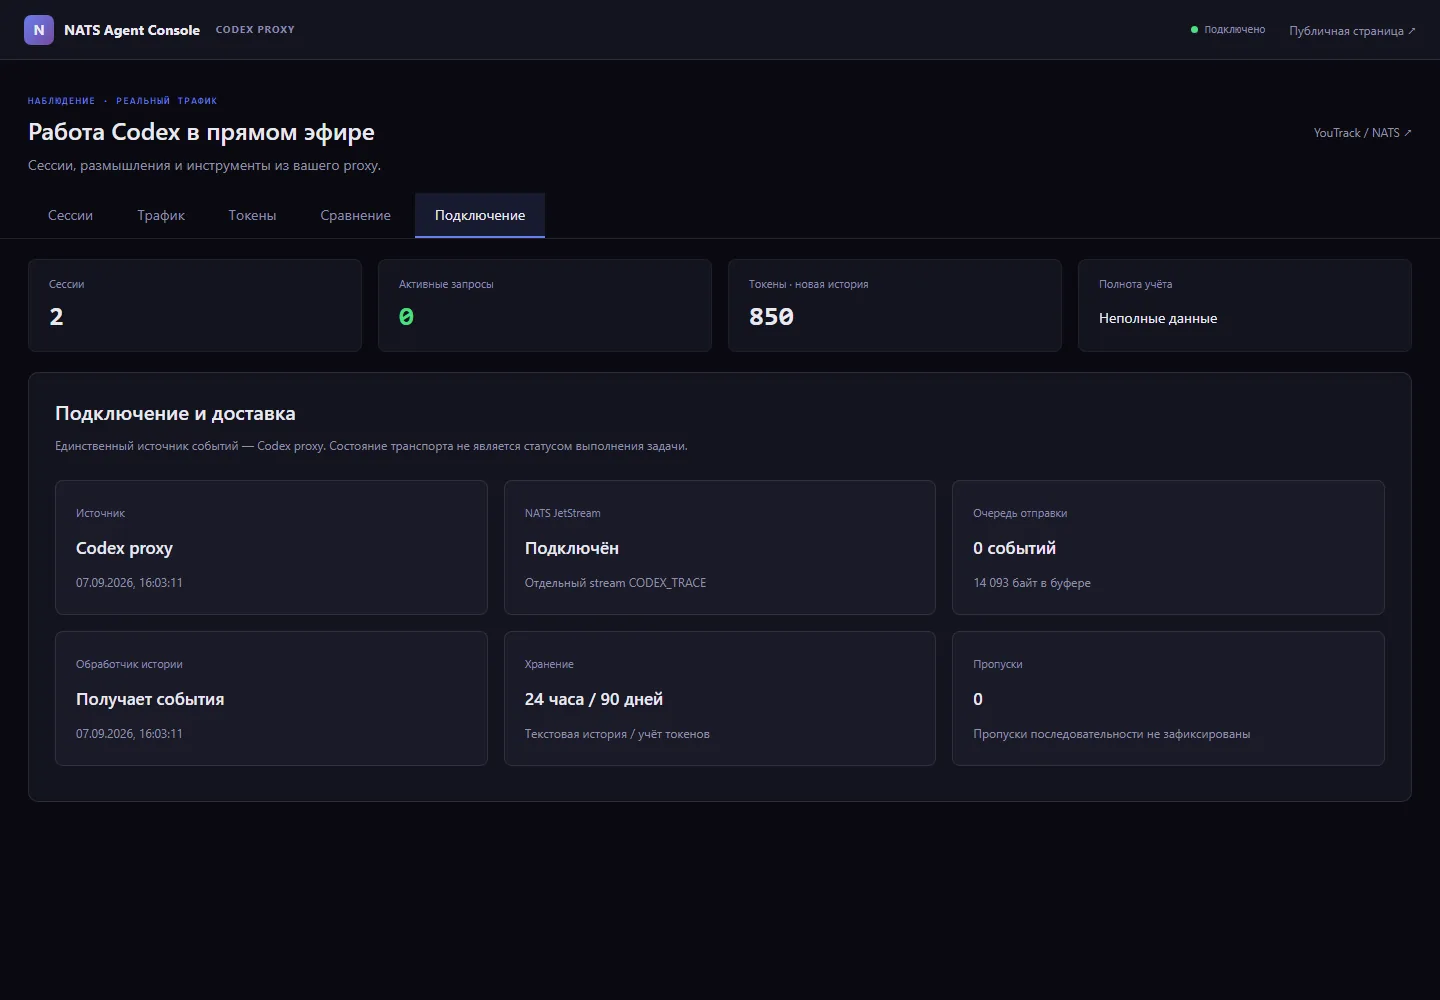
Task: Click the Получает события status
Action: (150, 699)
